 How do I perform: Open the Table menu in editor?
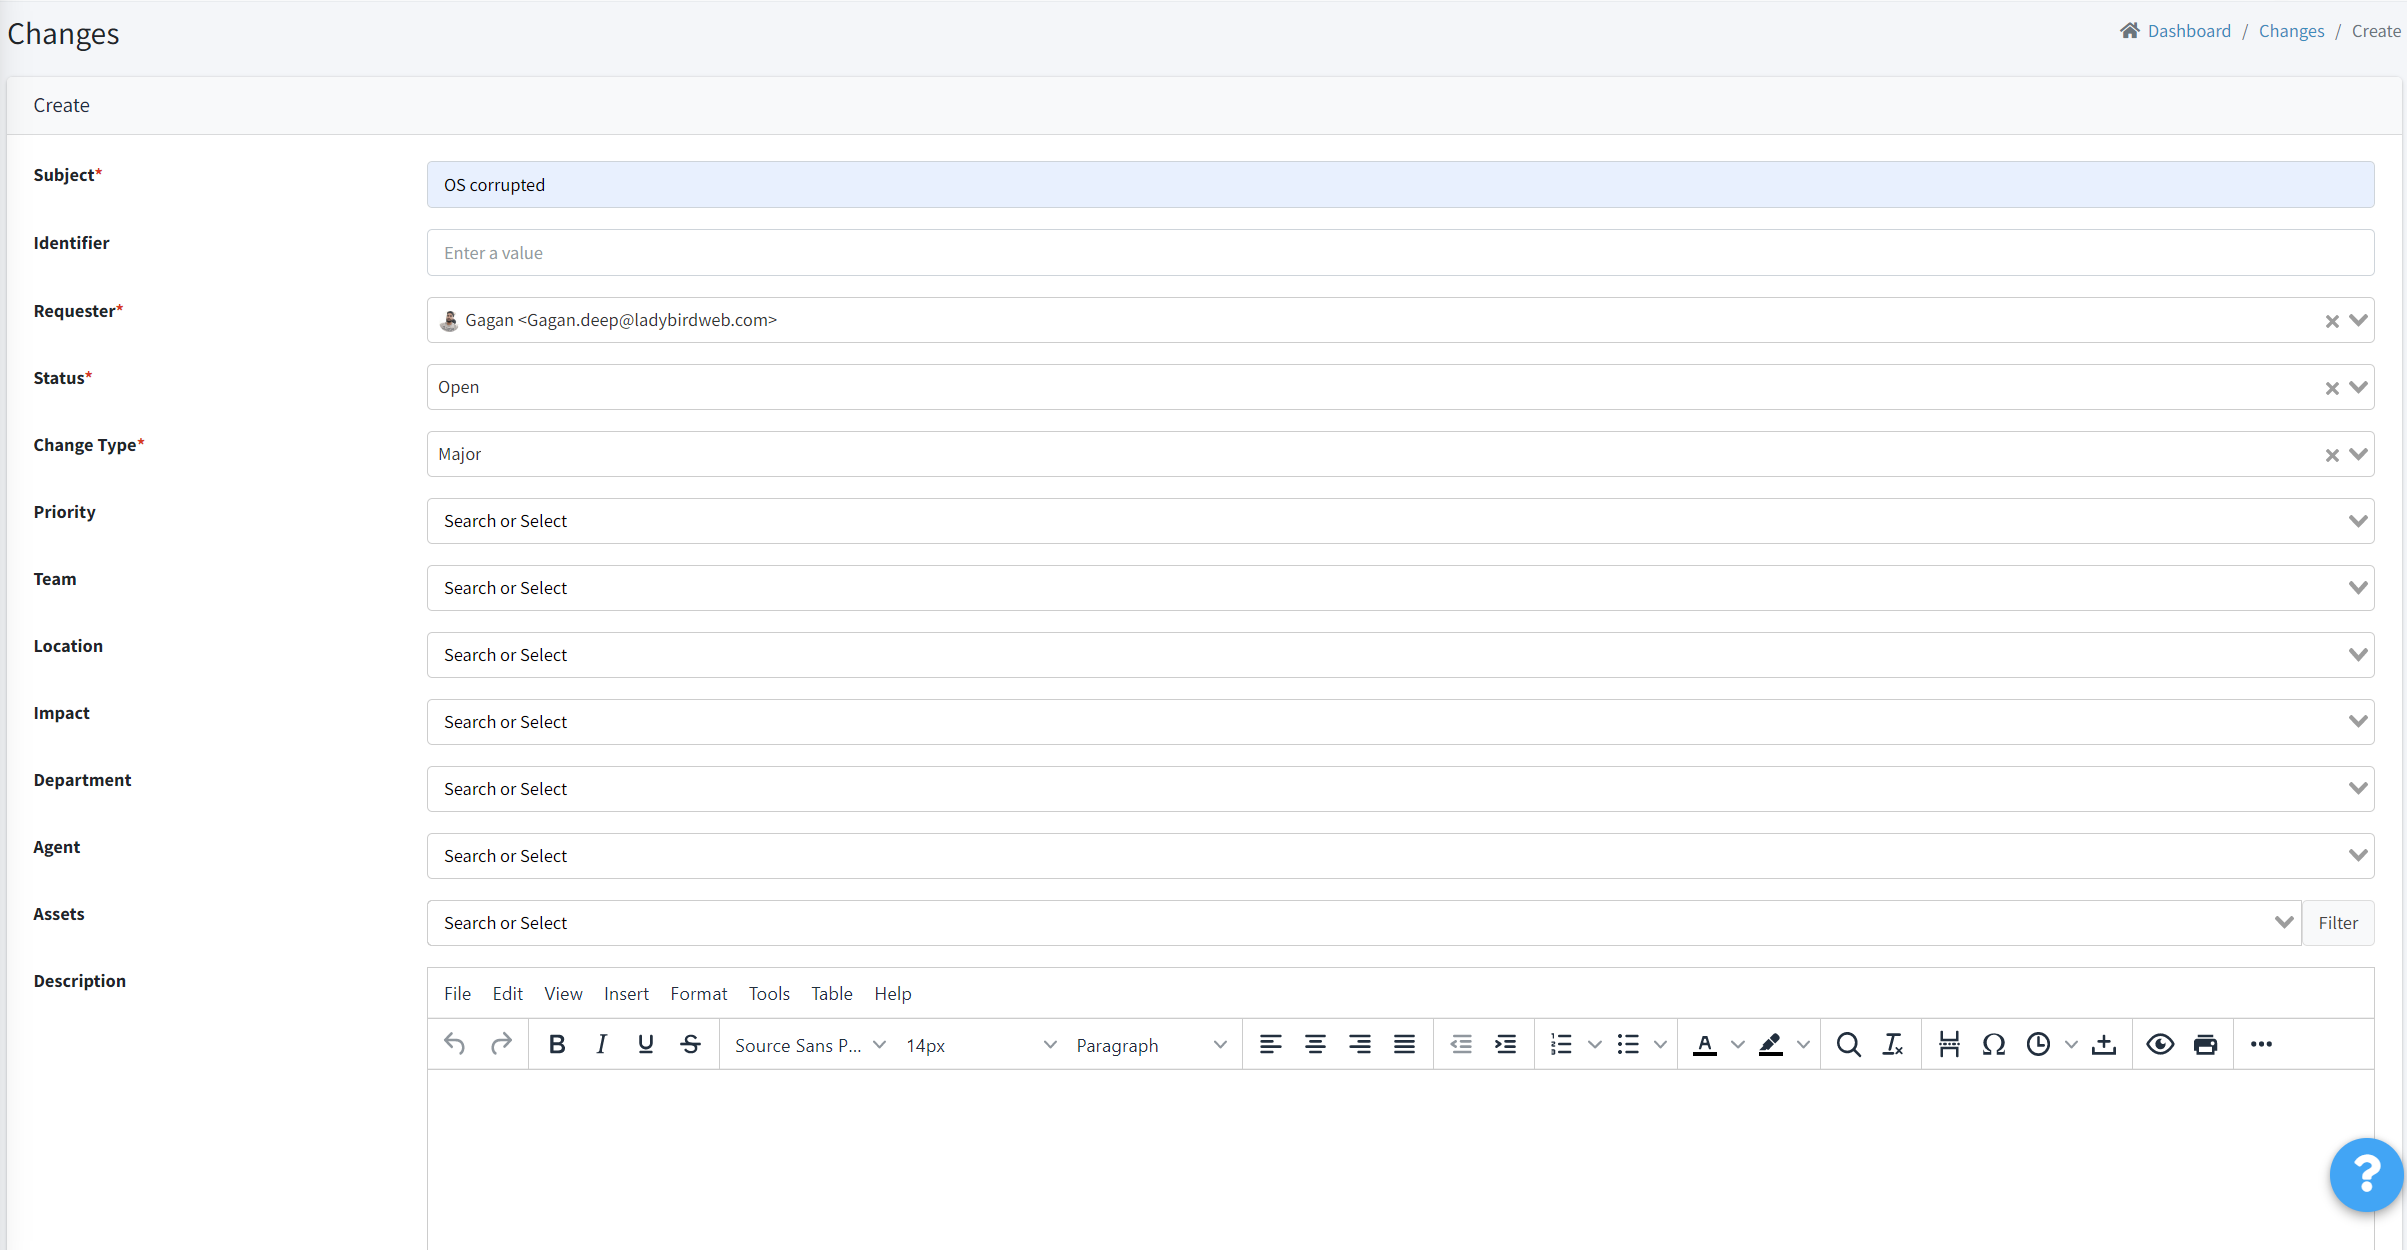(831, 993)
